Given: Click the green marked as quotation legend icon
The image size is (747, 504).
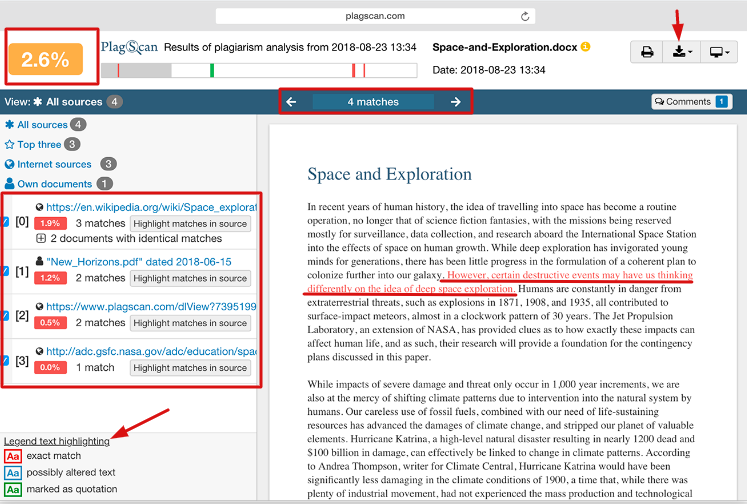Looking at the screenshot, I should tap(13, 489).
